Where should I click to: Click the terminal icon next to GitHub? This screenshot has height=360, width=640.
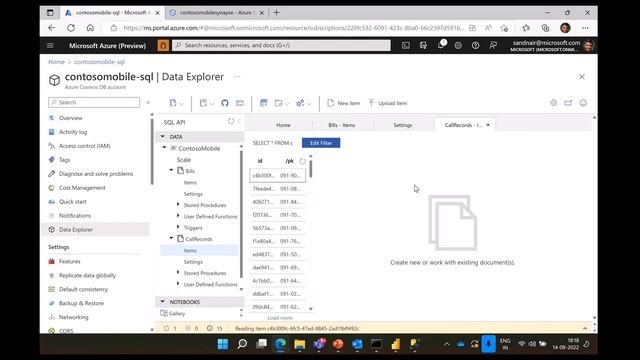point(240,103)
